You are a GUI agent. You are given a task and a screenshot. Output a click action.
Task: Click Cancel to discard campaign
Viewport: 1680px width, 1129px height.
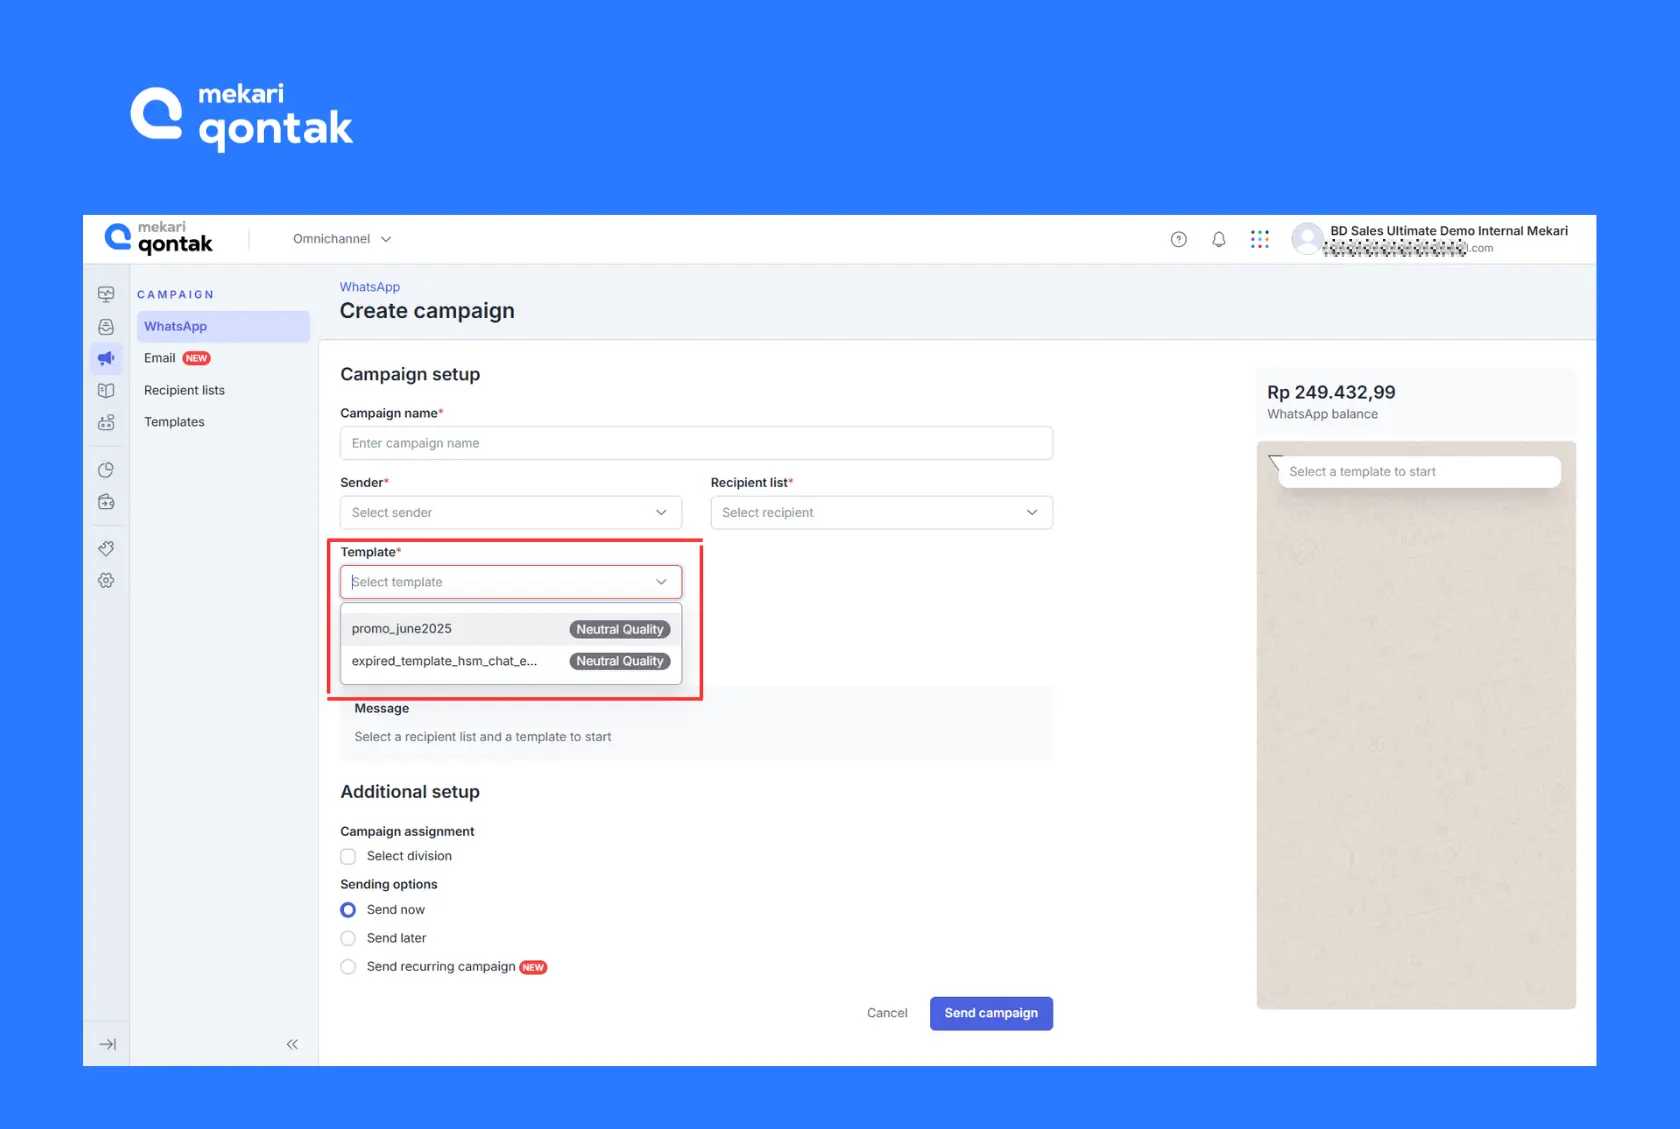(886, 1013)
